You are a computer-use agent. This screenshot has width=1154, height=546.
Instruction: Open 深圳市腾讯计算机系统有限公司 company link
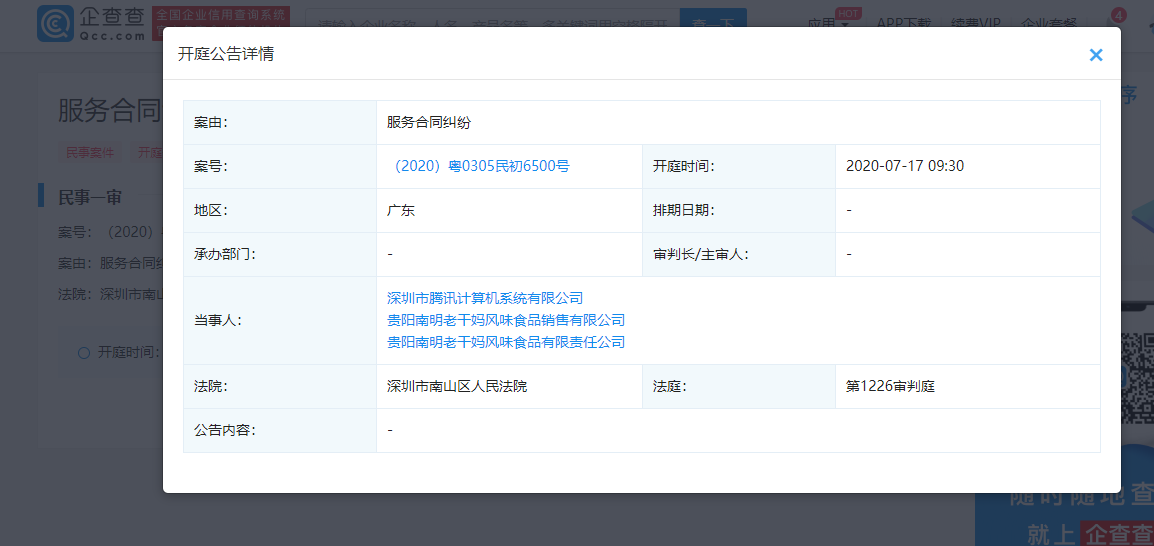click(x=485, y=298)
